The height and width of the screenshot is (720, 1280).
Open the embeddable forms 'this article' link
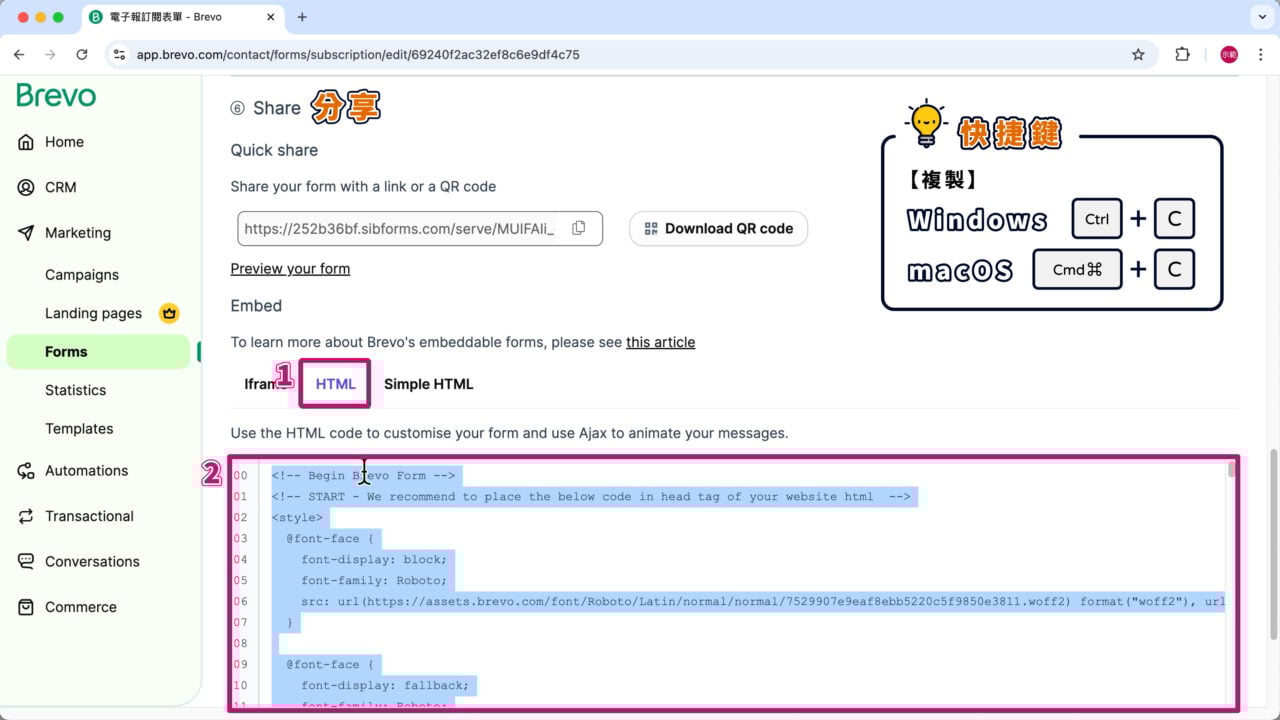(660, 342)
